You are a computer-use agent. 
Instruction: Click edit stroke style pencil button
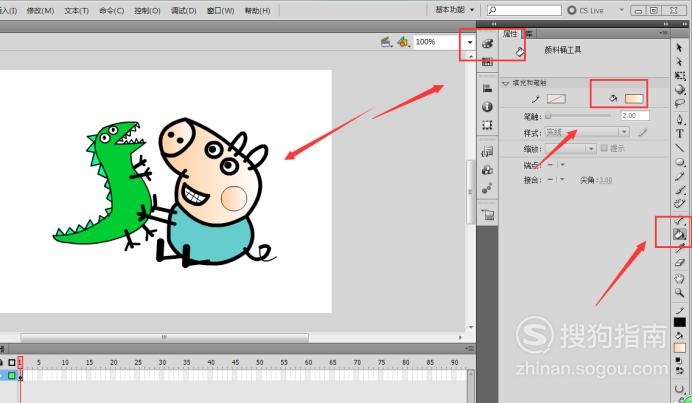coord(643,132)
